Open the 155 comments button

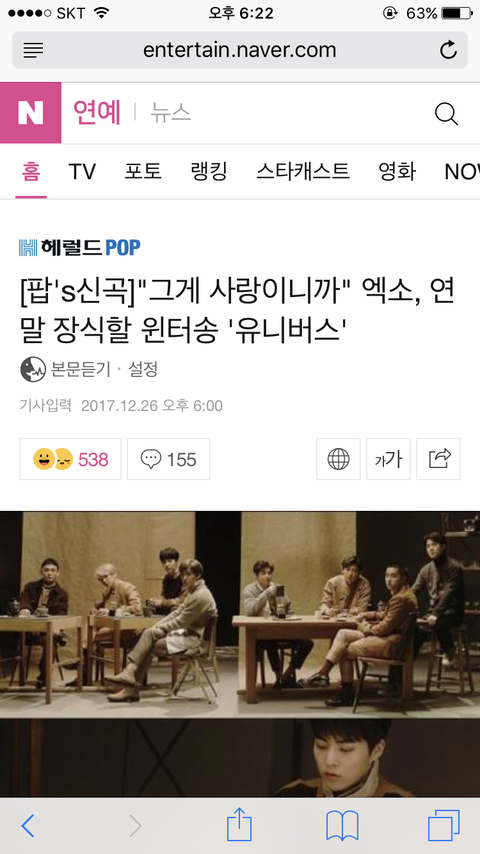(x=169, y=459)
